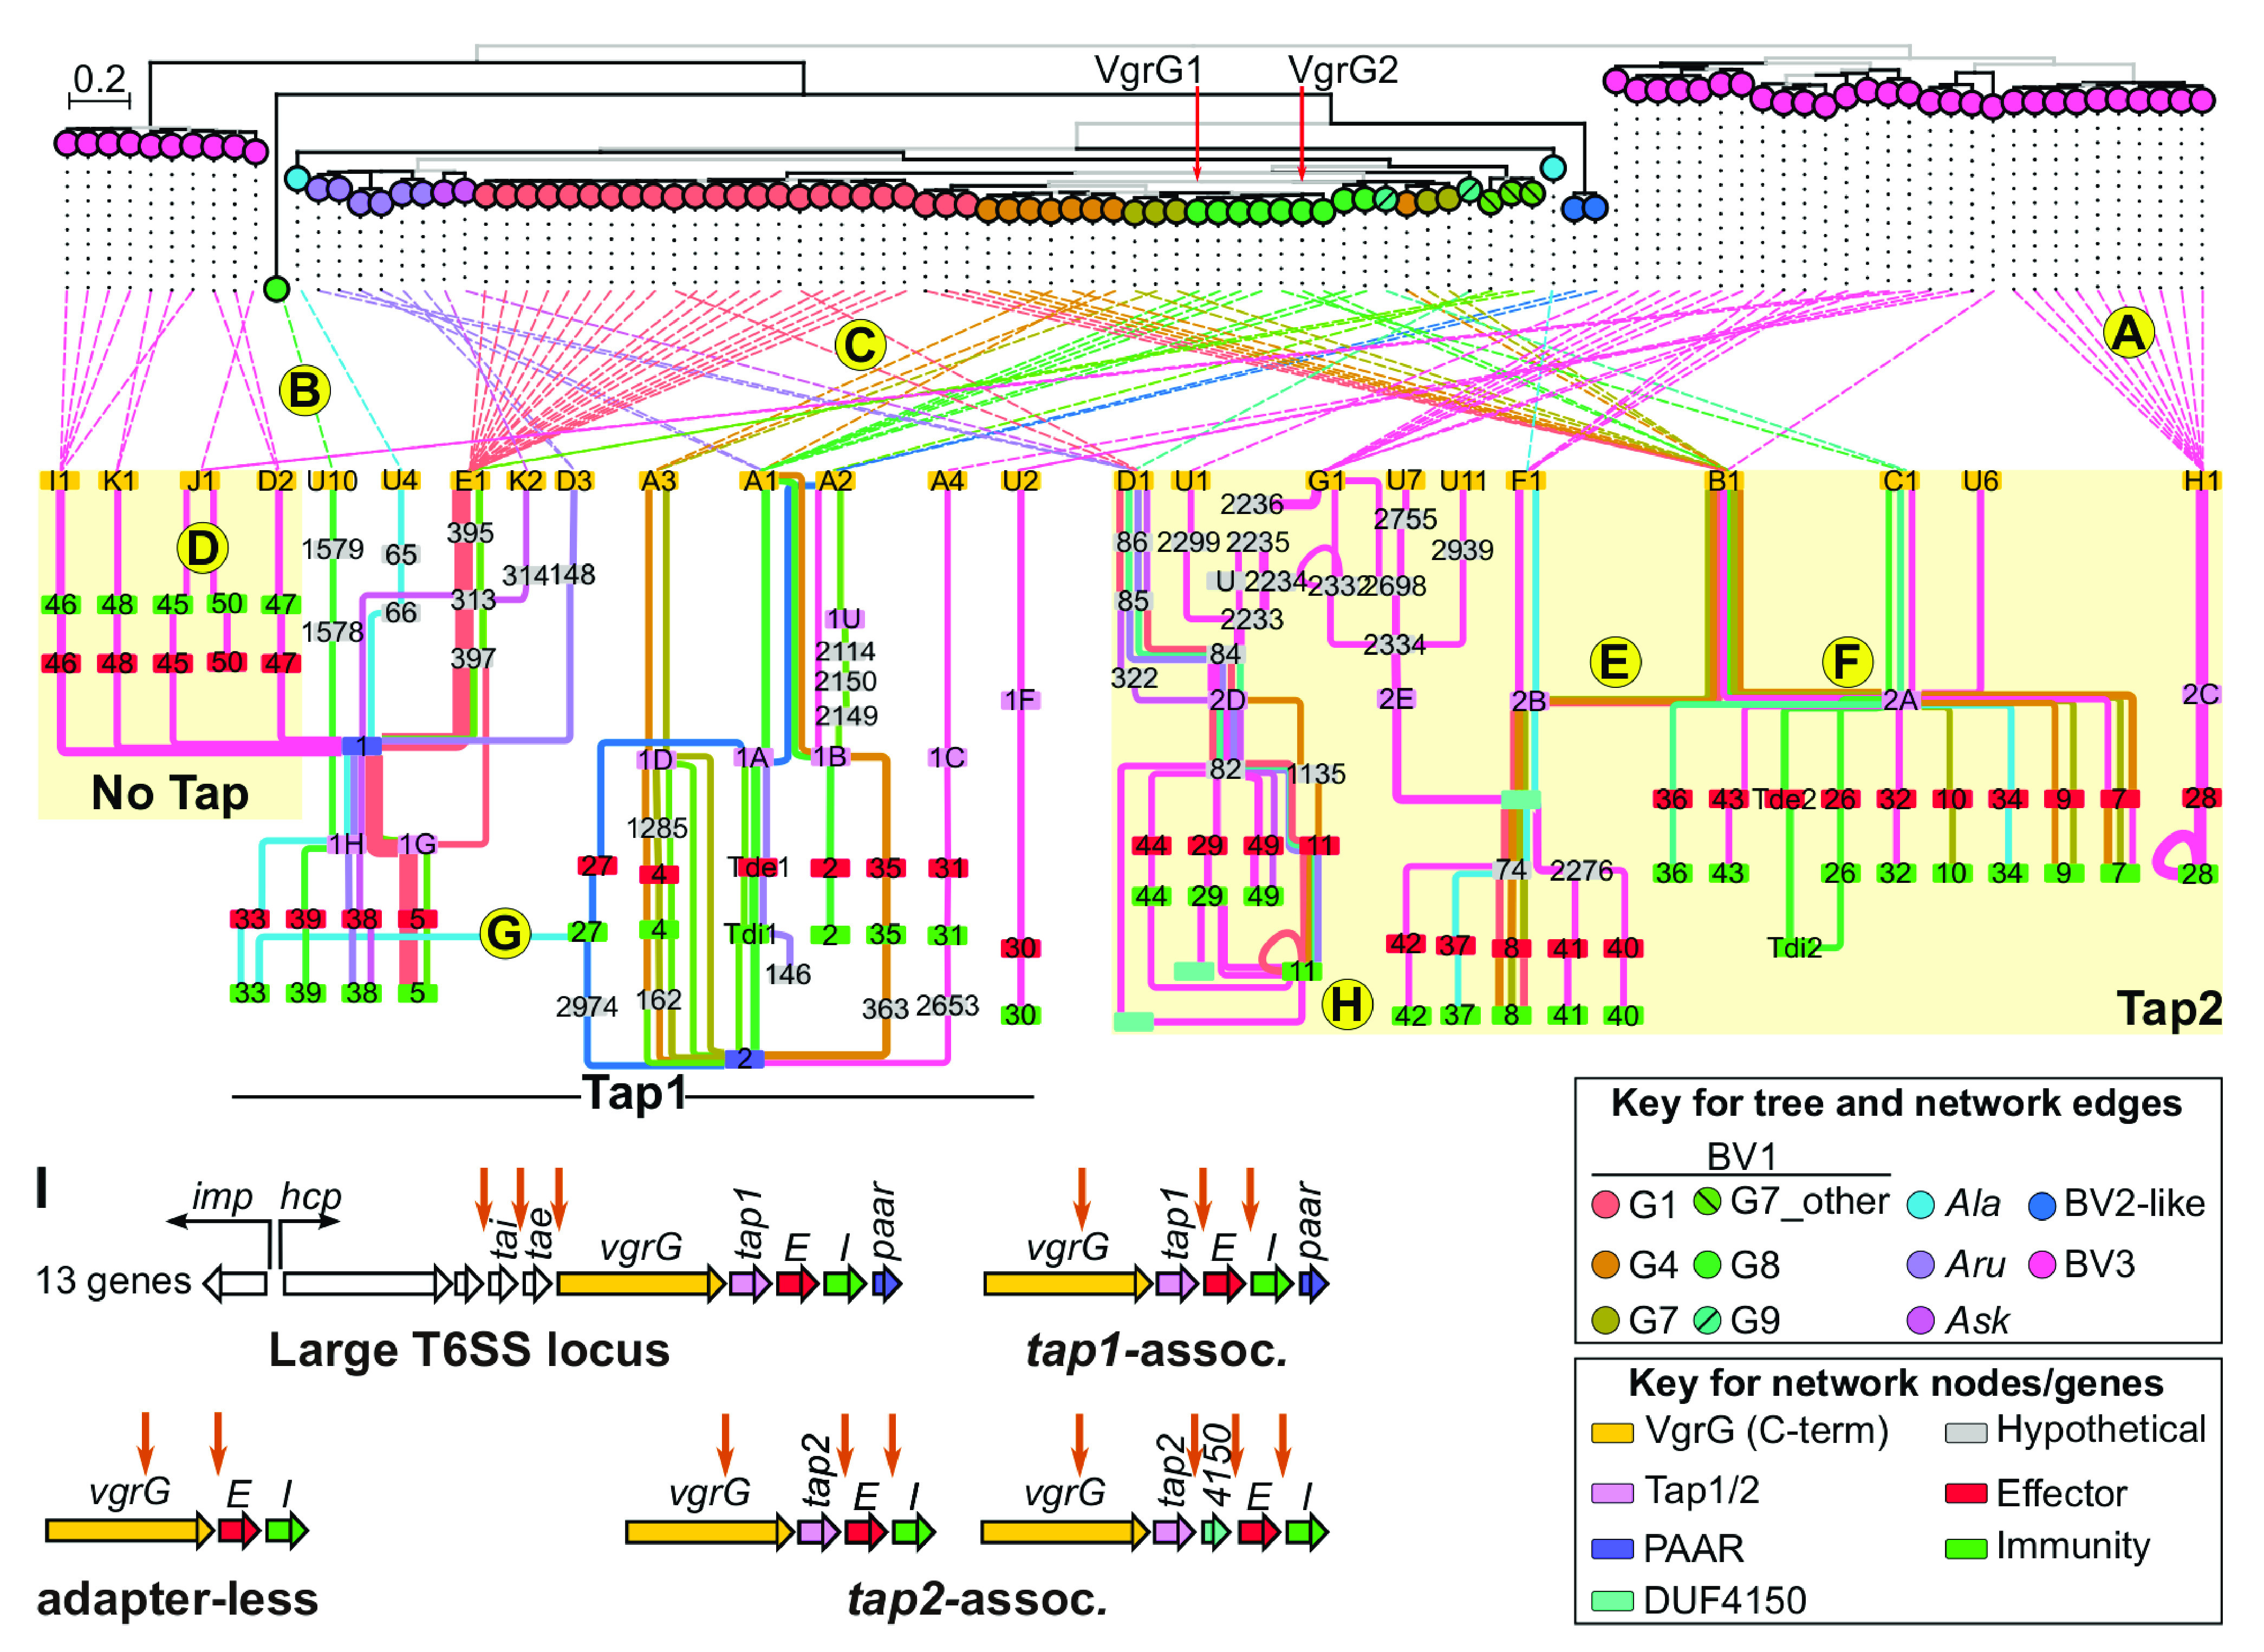Screen dimensions: 2264x1652
Task: Click the yellow circled letter C marker
Action: [x=860, y=345]
